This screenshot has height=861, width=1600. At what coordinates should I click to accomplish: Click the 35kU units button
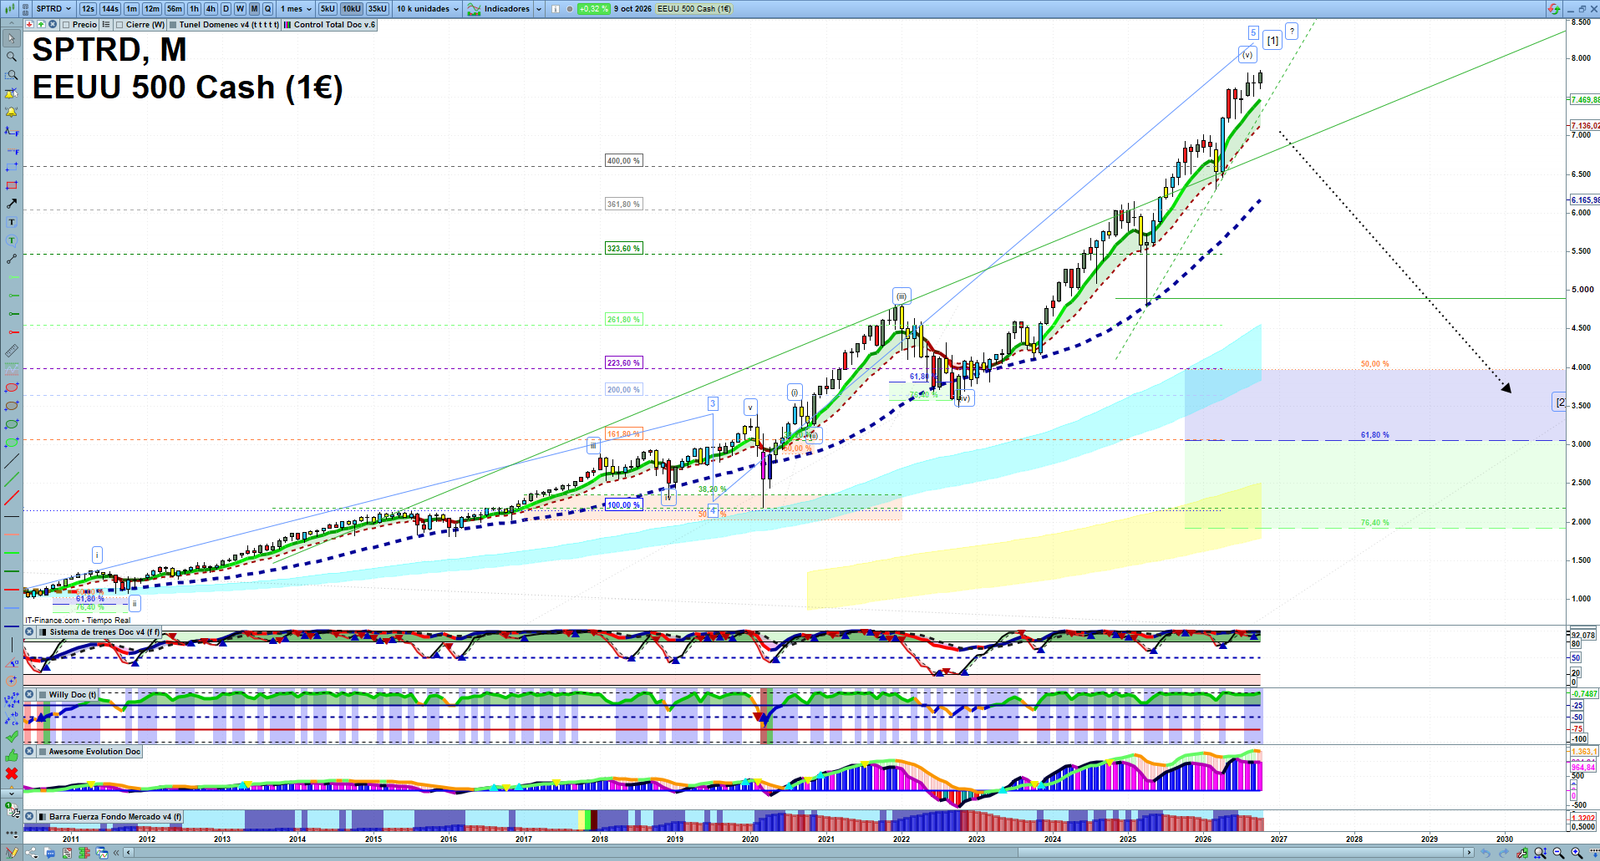[x=377, y=9]
